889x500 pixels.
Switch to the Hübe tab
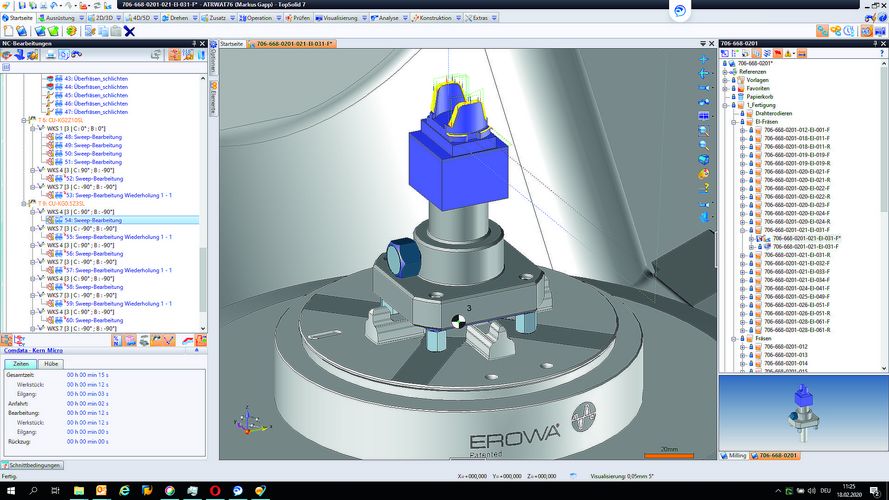click(51, 364)
